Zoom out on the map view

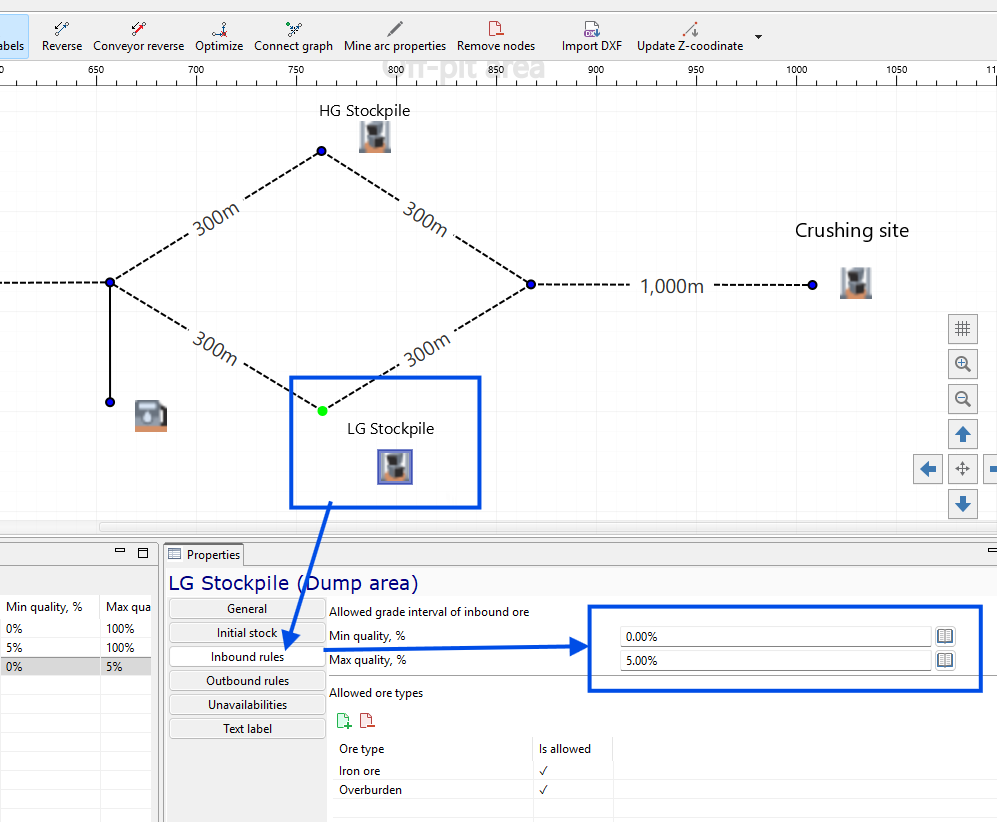point(963,399)
